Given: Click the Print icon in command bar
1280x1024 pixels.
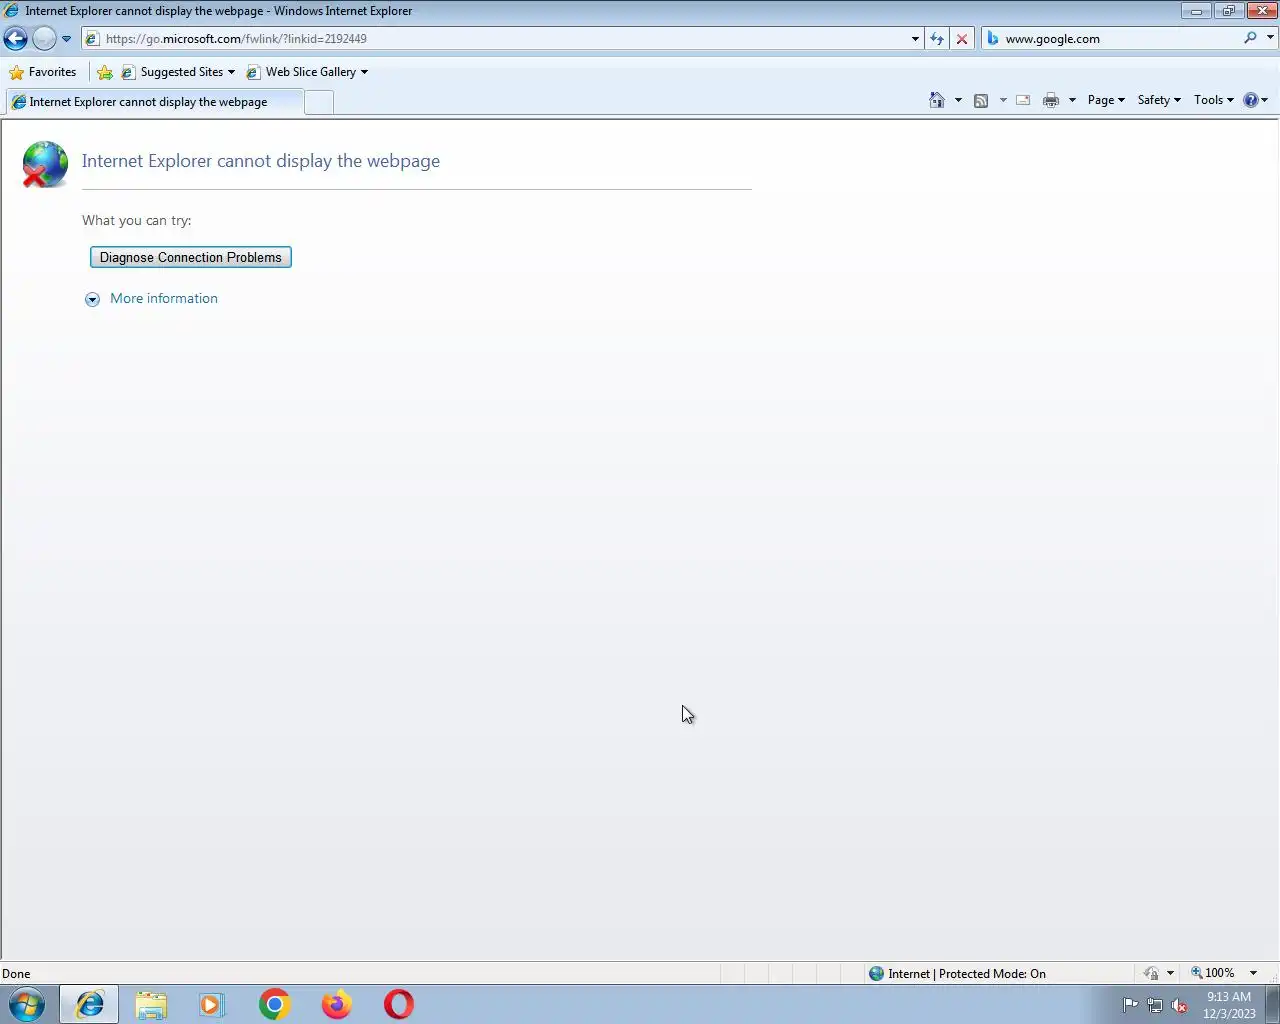Looking at the screenshot, I should click(x=1051, y=100).
